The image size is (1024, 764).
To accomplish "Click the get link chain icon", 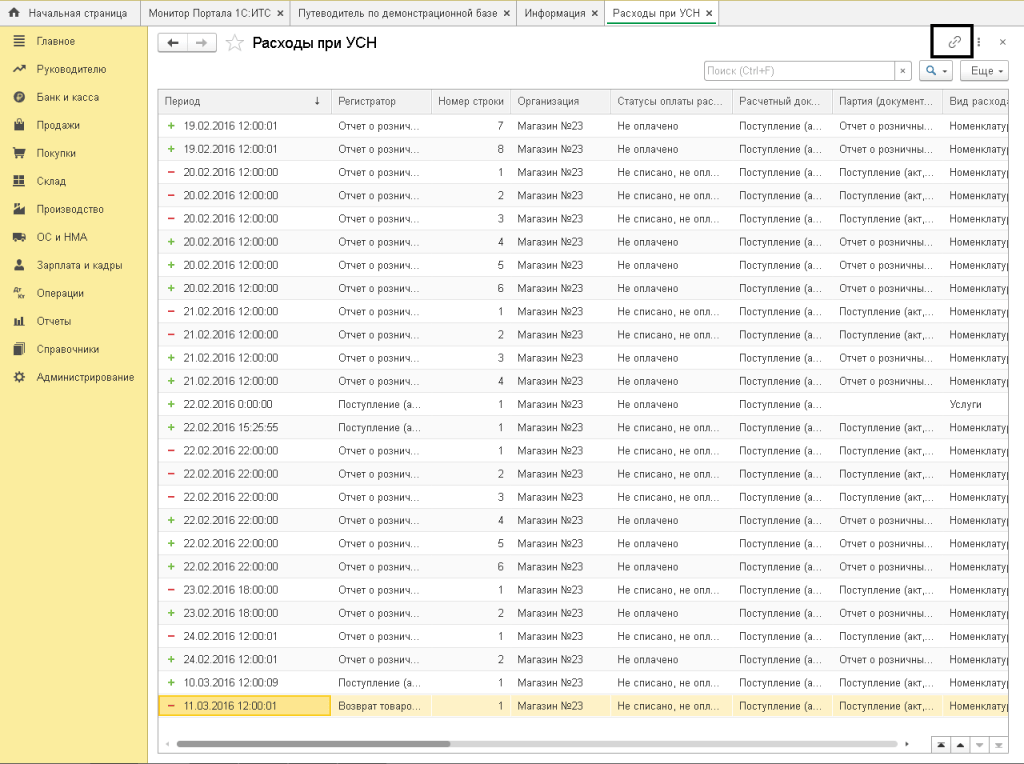I will coord(954,42).
